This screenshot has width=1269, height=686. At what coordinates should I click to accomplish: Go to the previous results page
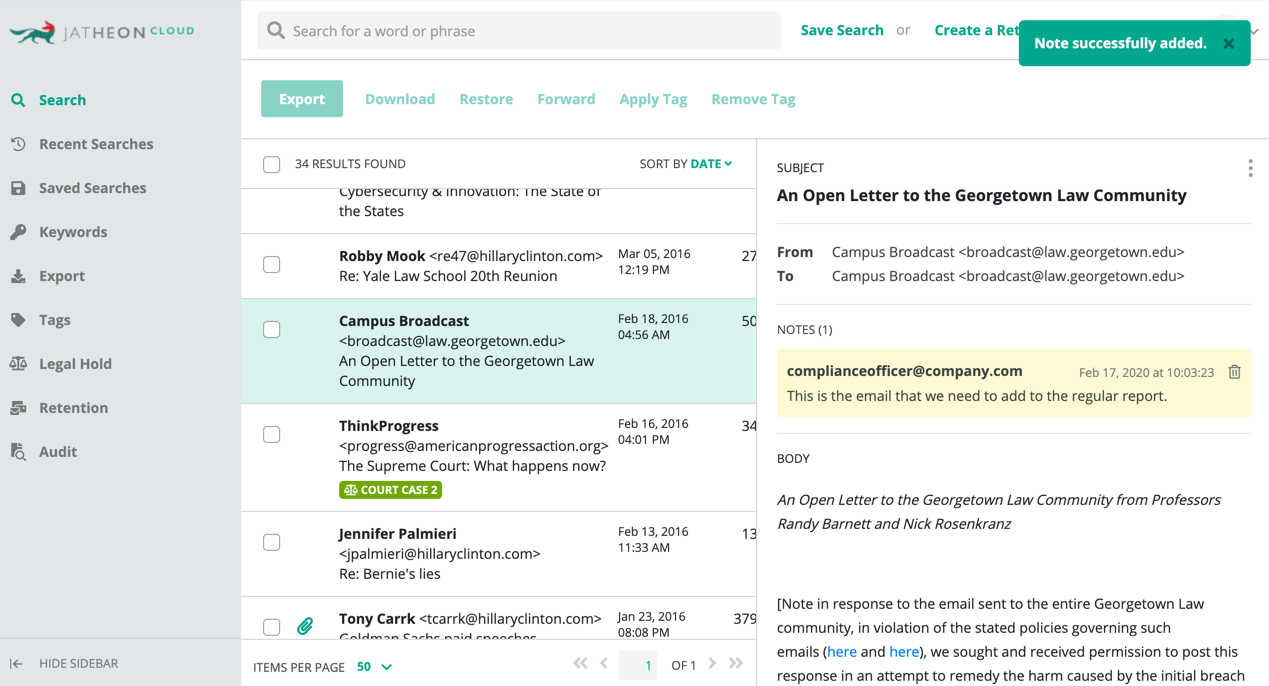(604, 663)
